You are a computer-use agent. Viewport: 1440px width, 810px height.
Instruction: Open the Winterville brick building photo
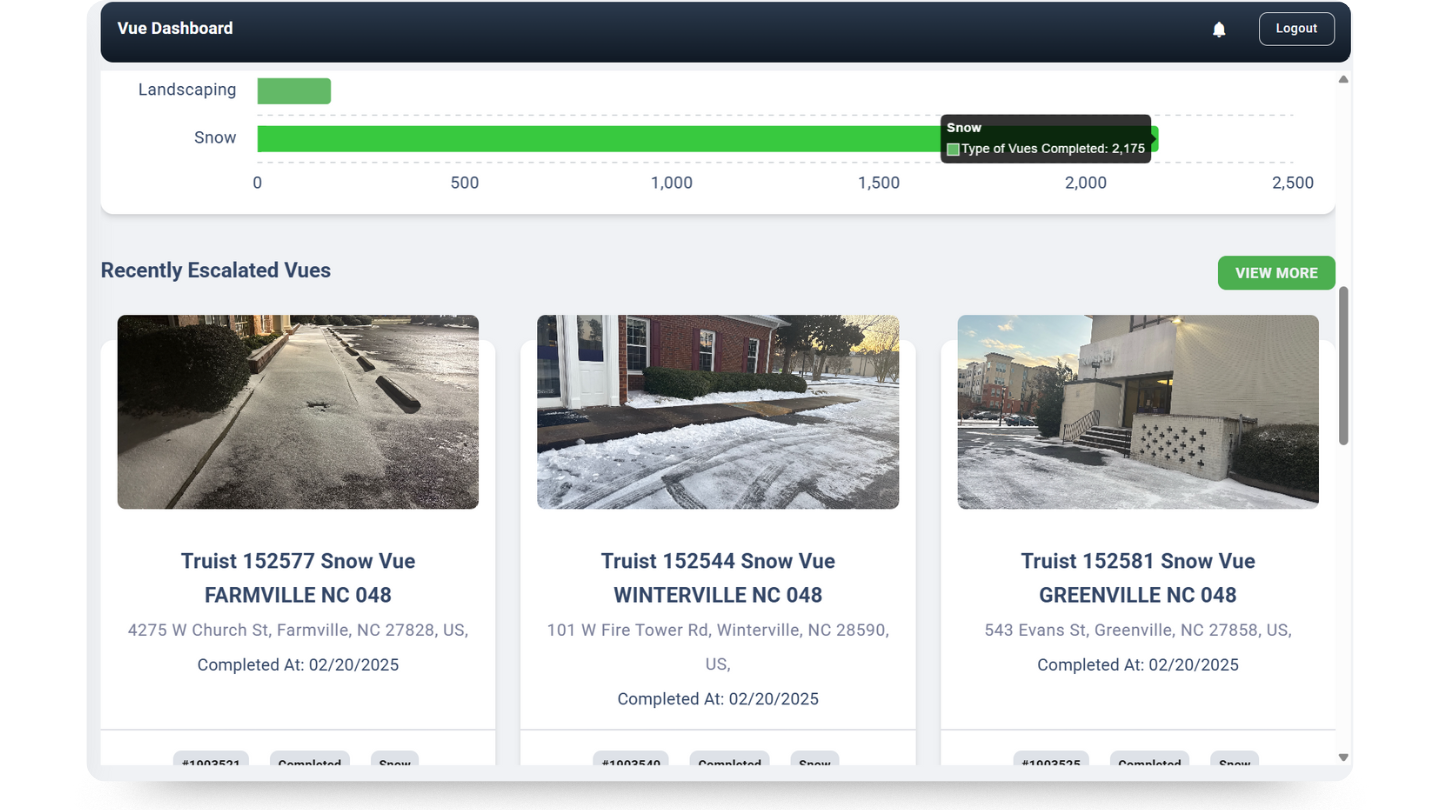(718, 412)
